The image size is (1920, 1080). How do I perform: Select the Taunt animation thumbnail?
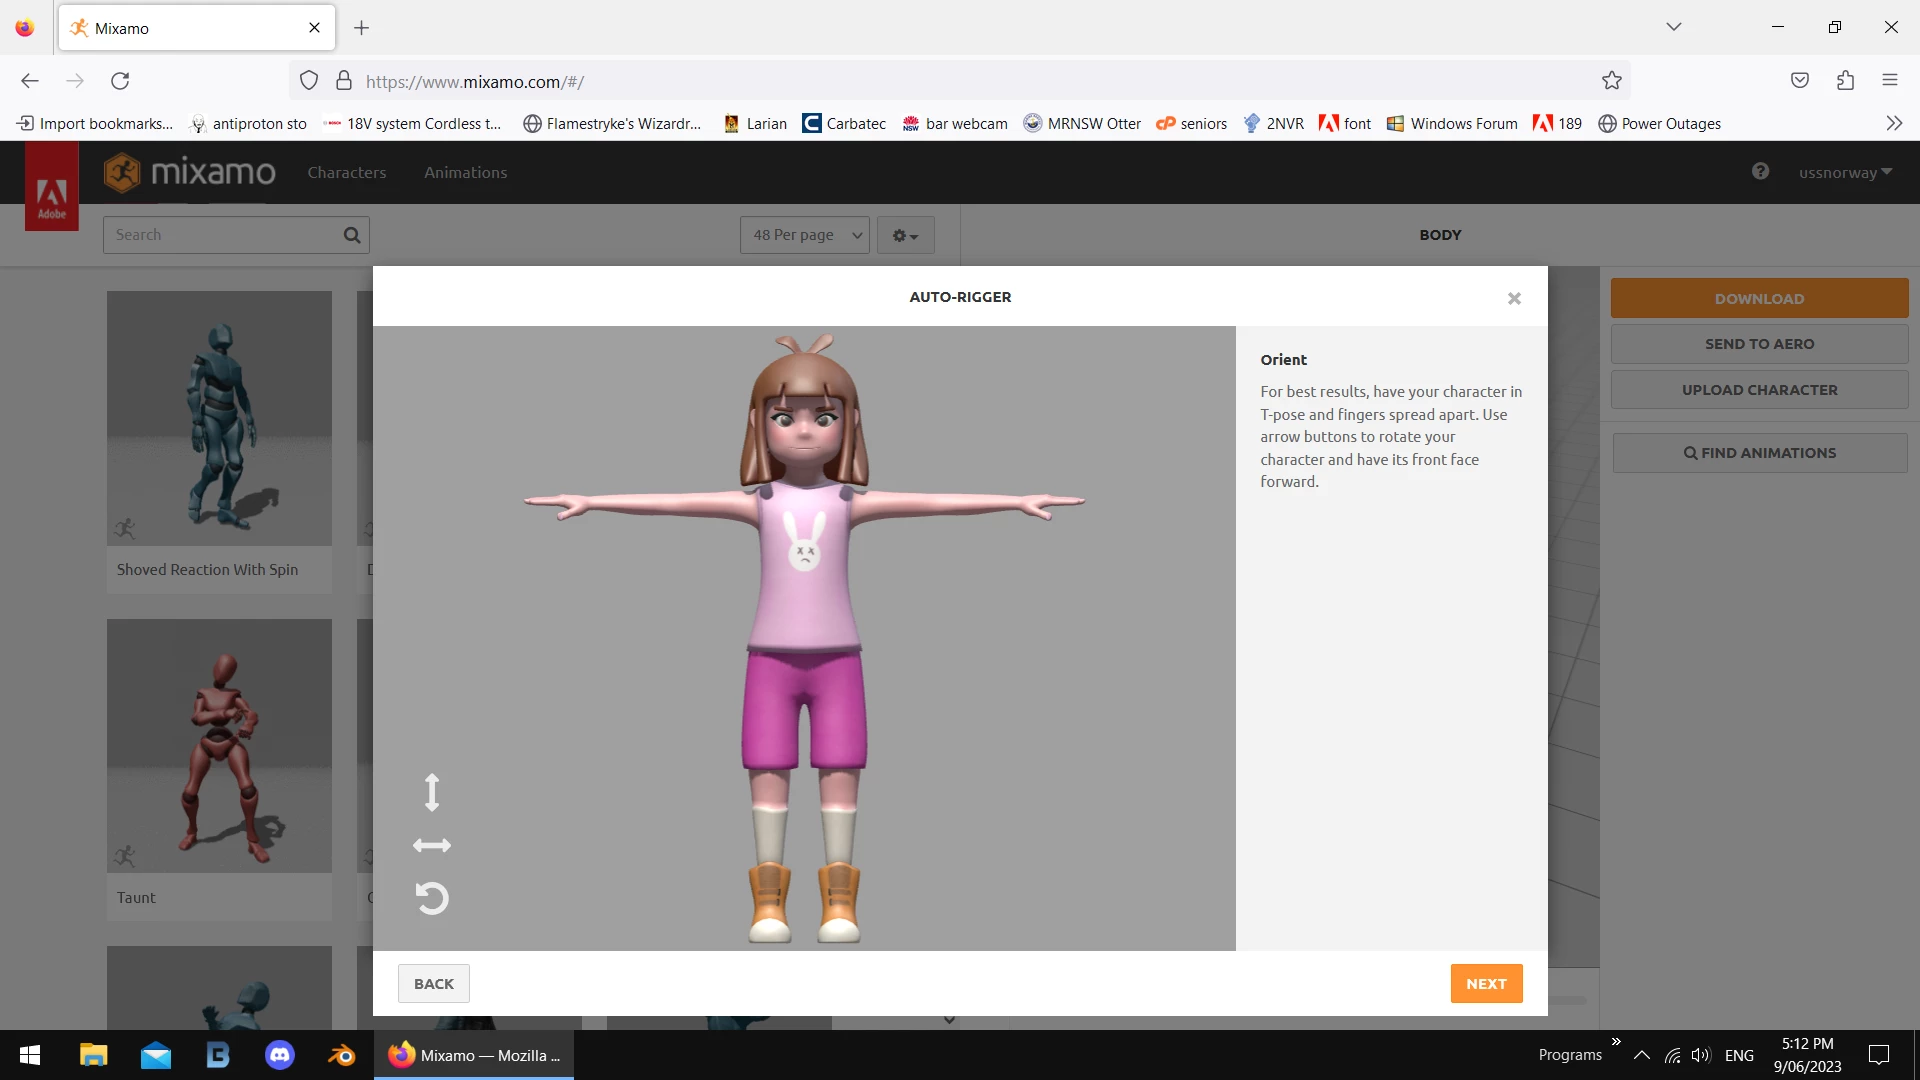(x=219, y=746)
